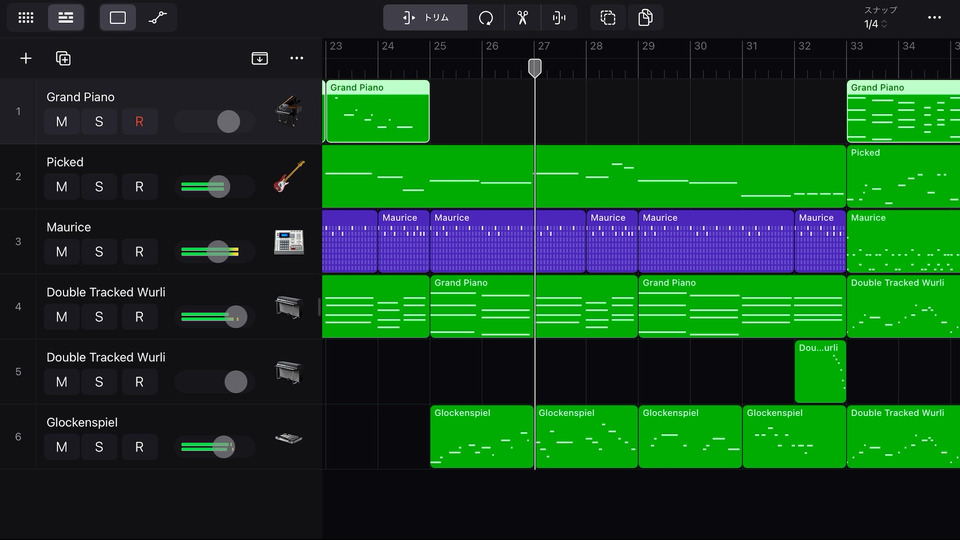This screenshot has height=540, width=960.
Task: Open the track header options ellipsis menu
Action: [297, 58]
